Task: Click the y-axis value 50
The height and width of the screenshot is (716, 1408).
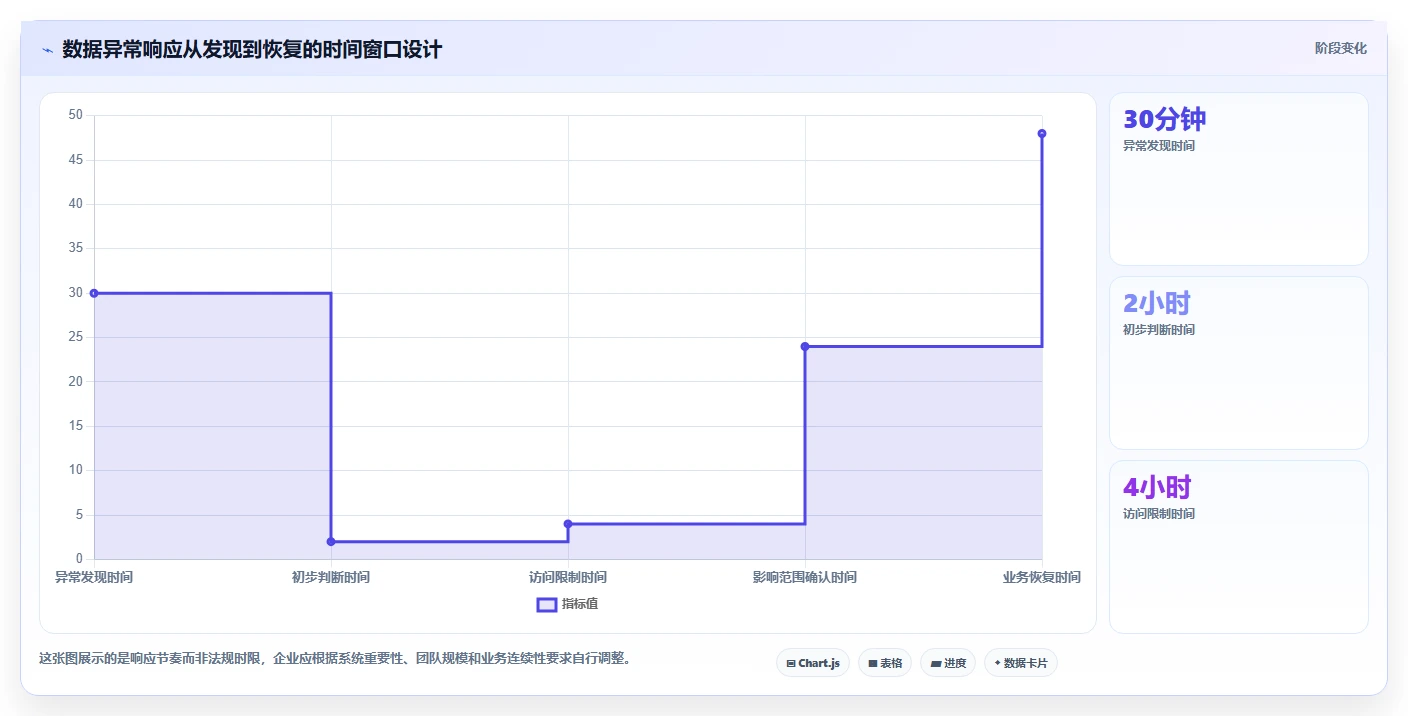Action: click(x=76, y=115)
